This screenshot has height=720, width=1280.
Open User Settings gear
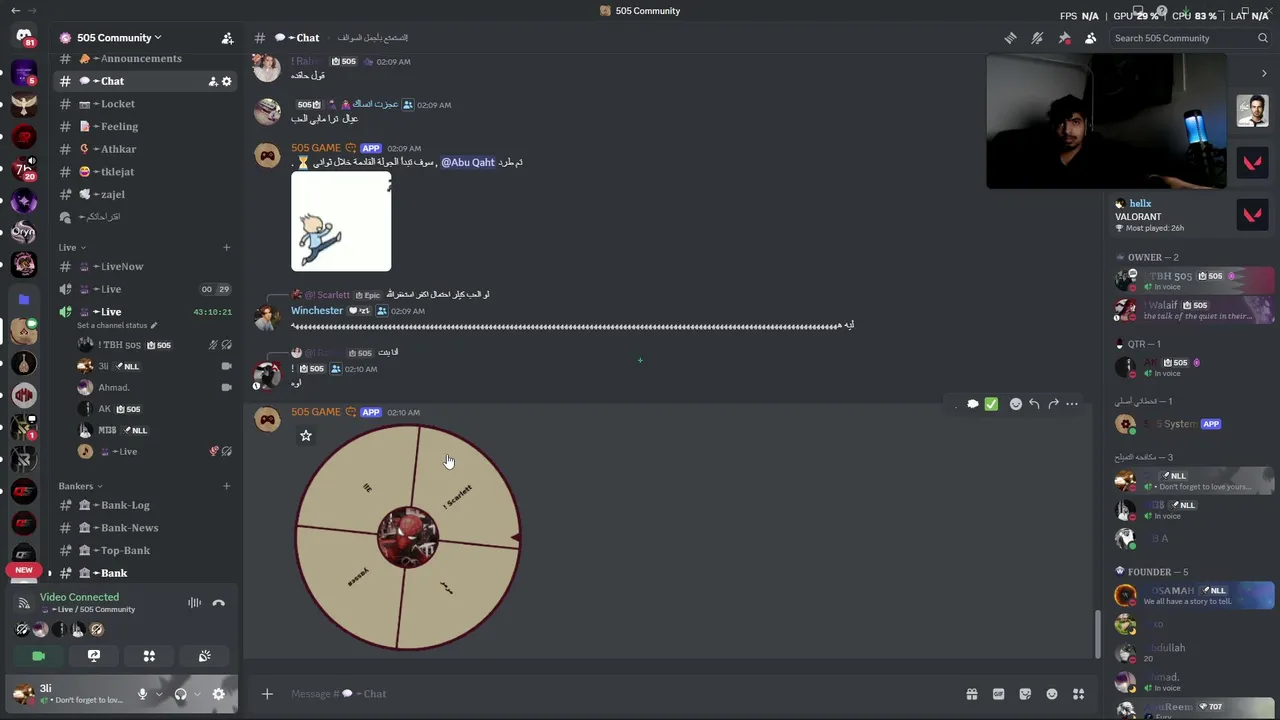219,694
